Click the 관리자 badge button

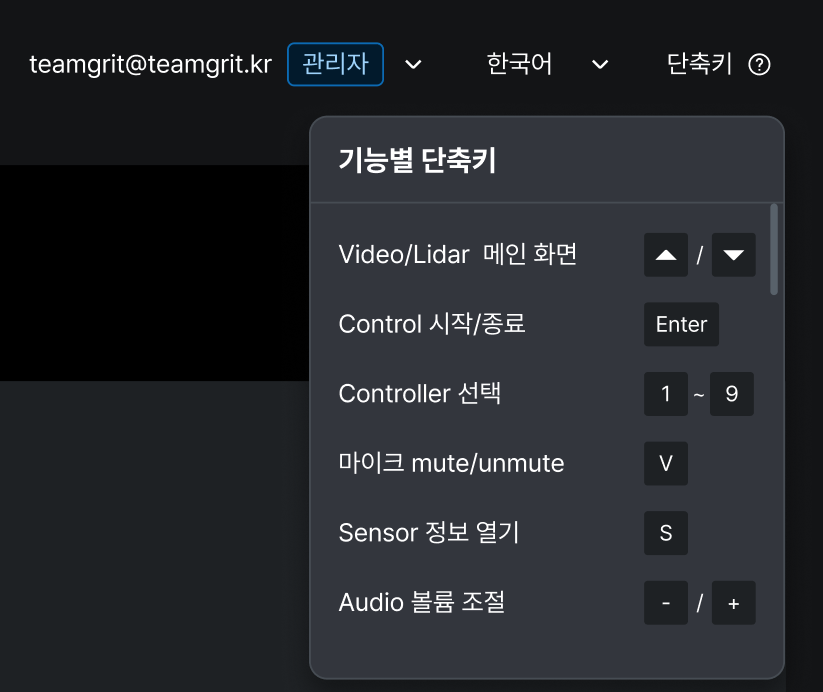[x=335, y=64]
